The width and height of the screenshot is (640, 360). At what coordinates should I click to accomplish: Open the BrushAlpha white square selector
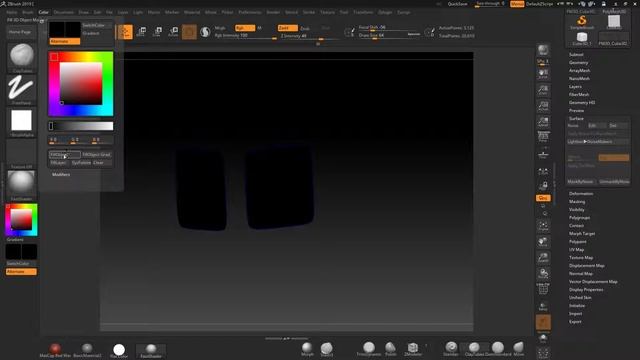22,122
